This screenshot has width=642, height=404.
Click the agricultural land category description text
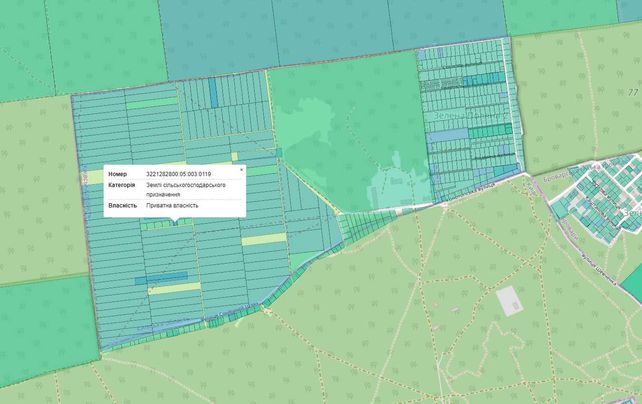(186, 190)
